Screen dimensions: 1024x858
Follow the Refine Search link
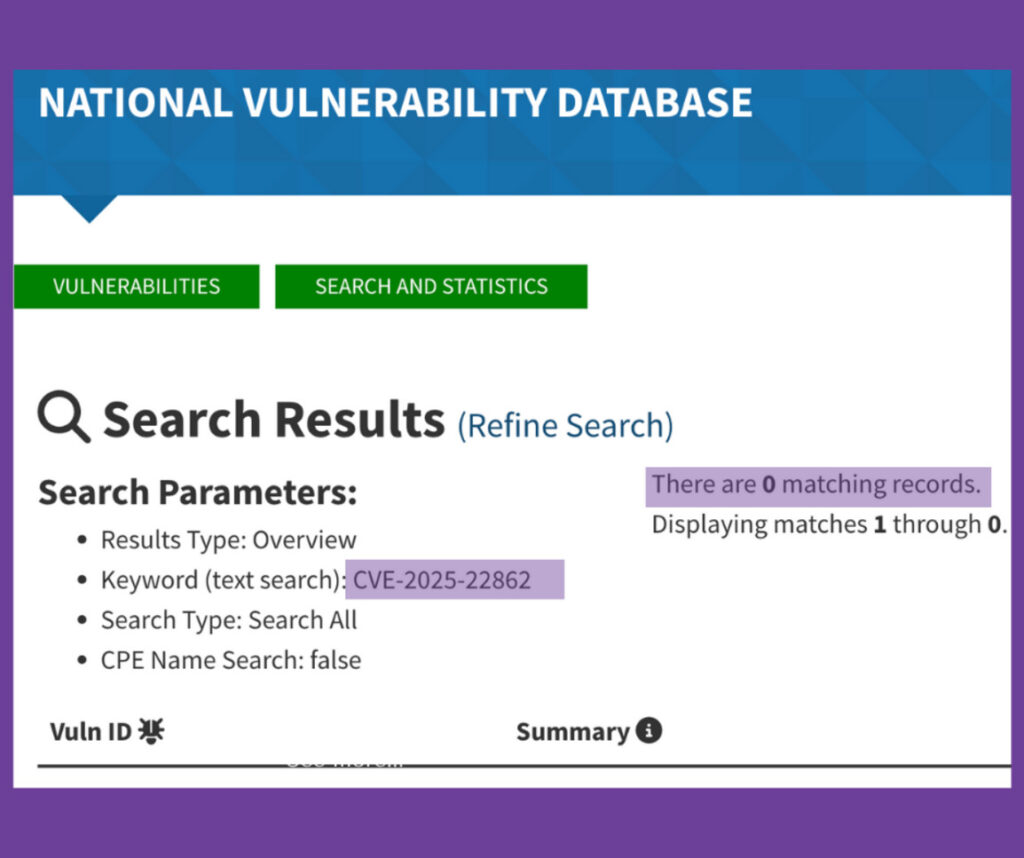point(566,426)
